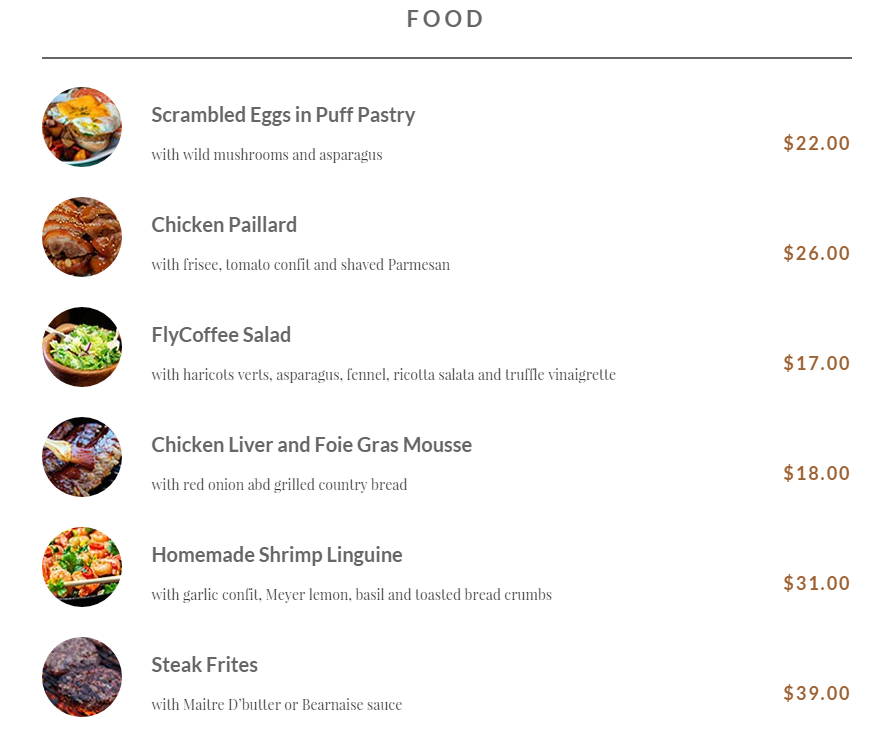887x742 pixels.
Task: Click the Scrambled Eggs in Puff Pastry title
Action: [x=283, y=115]
